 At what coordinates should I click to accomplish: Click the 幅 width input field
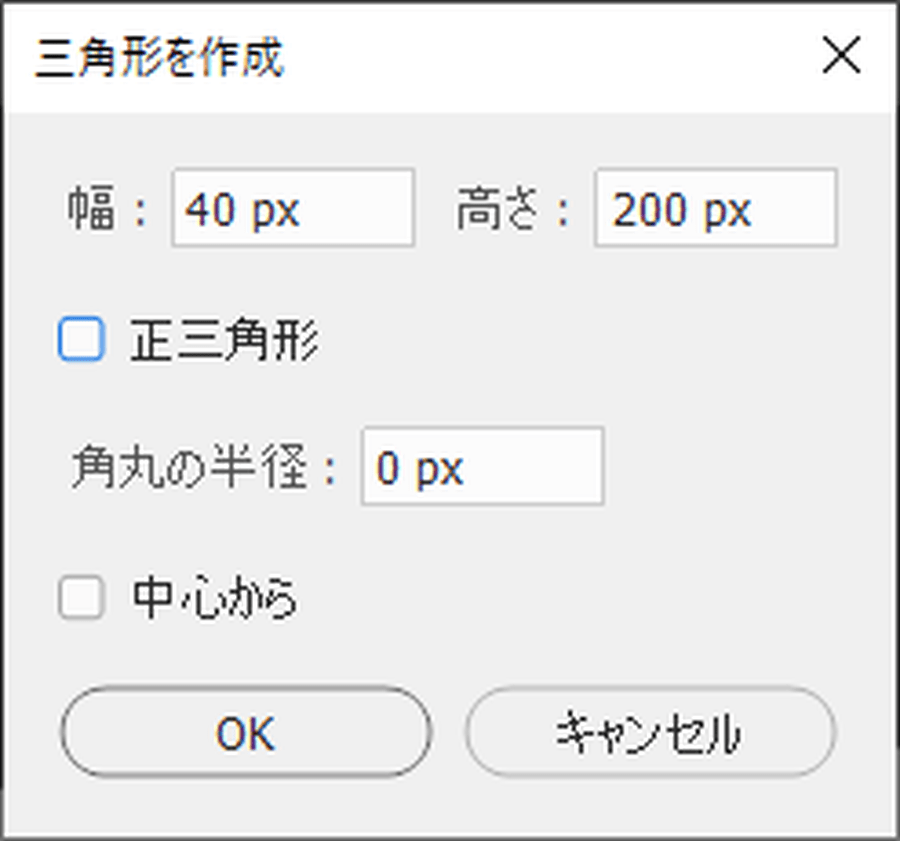click(292, 208)
